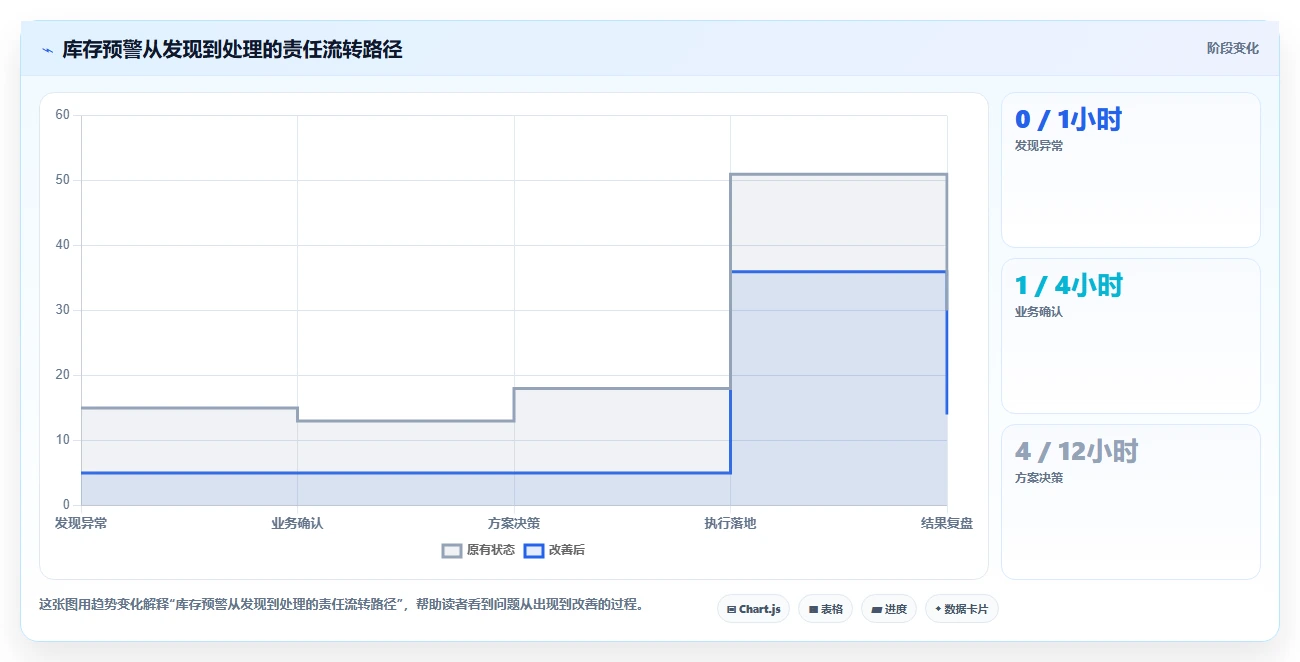Click the icon inside 数据卡片 pill

coord(938,609)
